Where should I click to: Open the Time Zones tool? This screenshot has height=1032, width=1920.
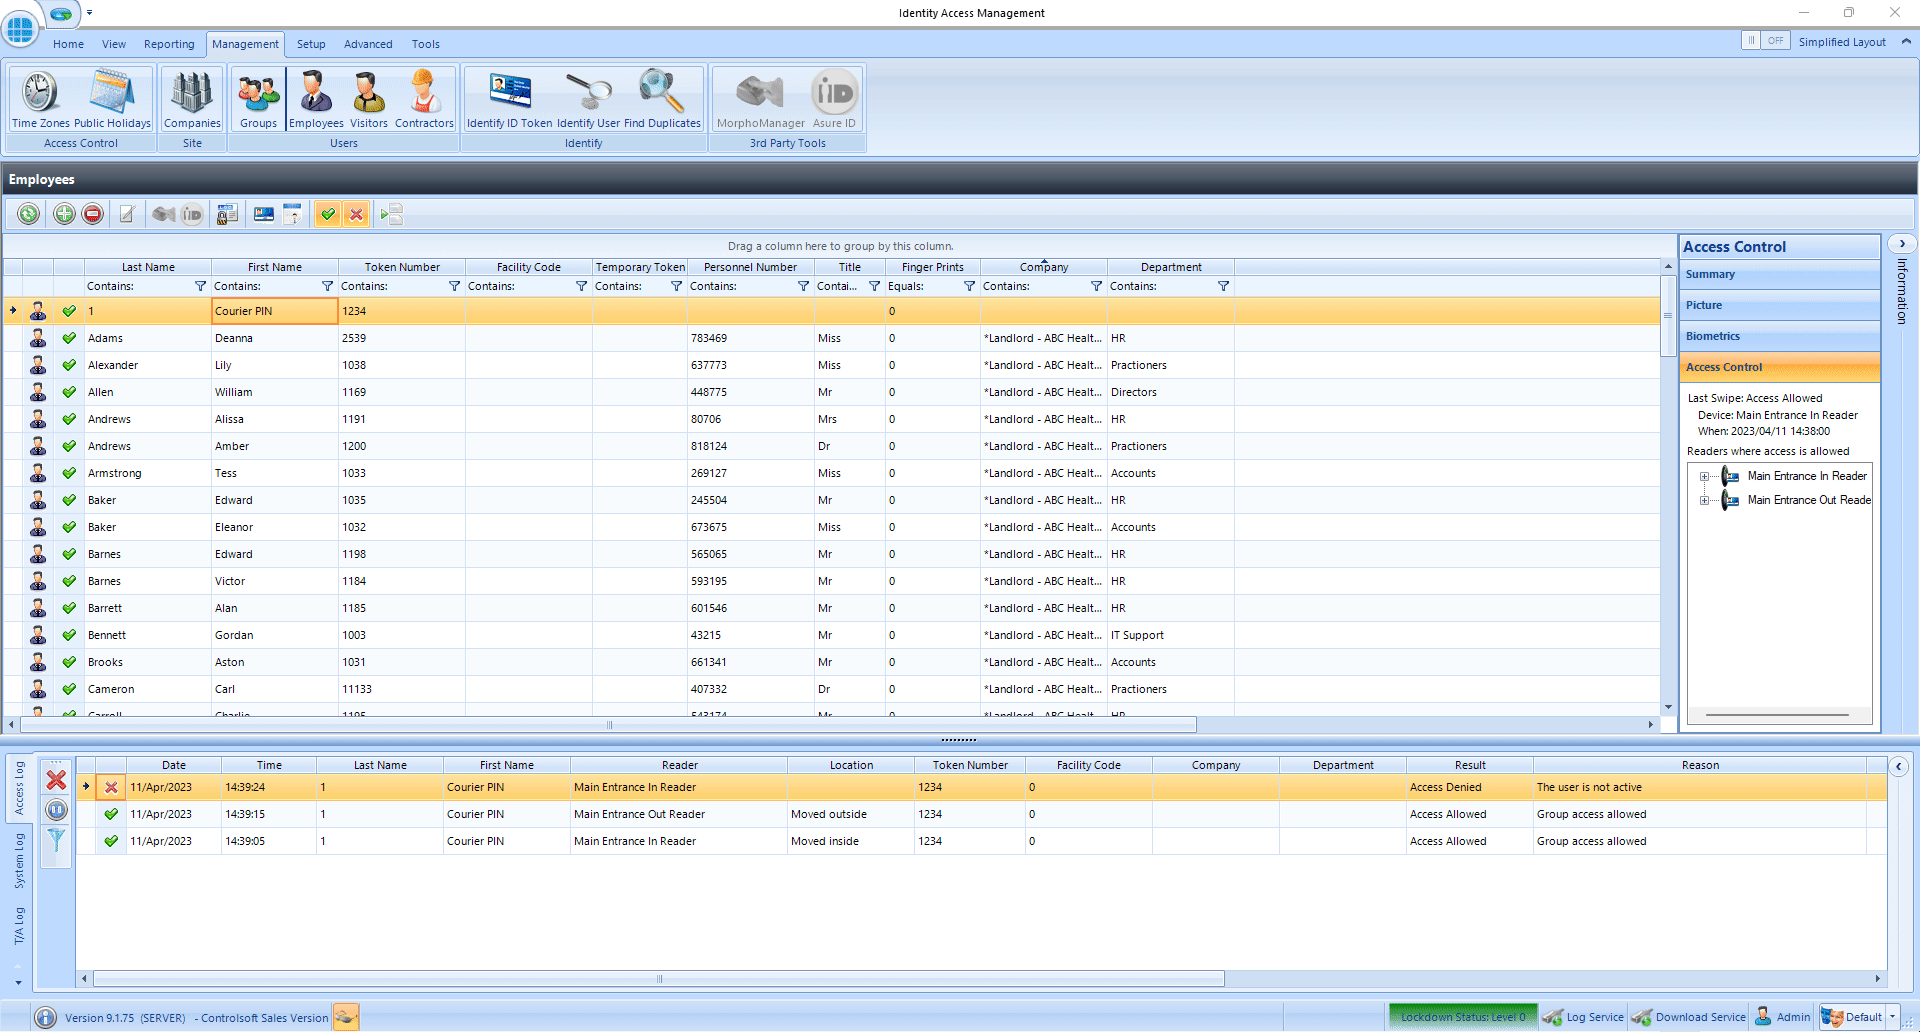[40, 99]
